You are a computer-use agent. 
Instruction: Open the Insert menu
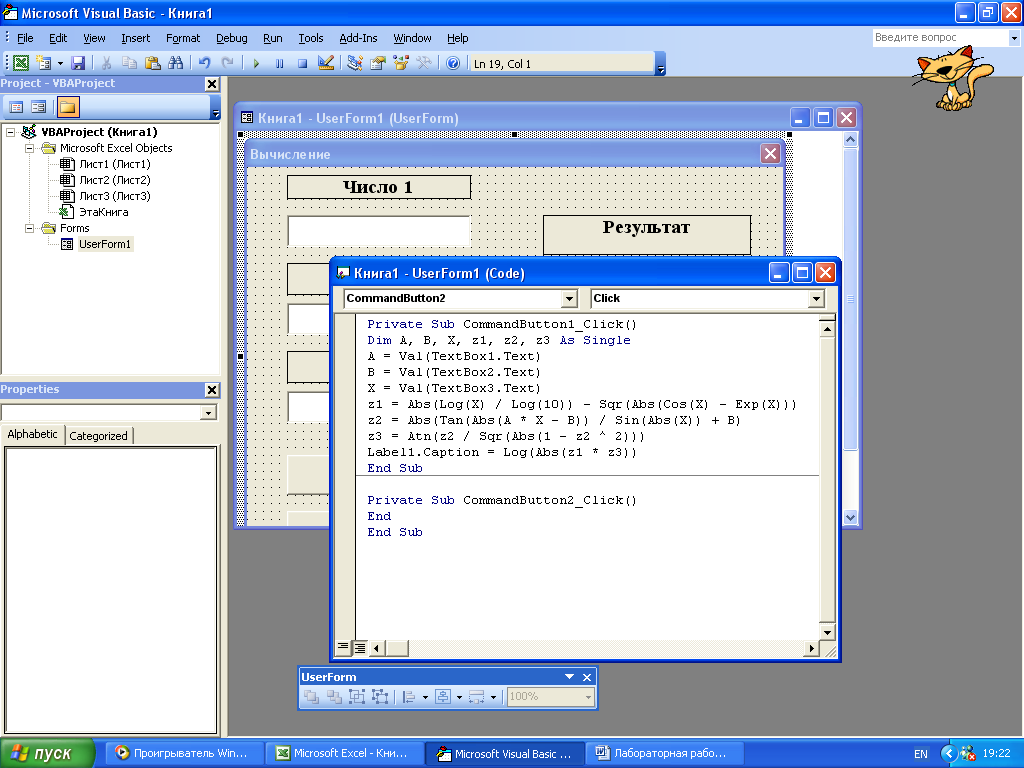click(135, 38)
